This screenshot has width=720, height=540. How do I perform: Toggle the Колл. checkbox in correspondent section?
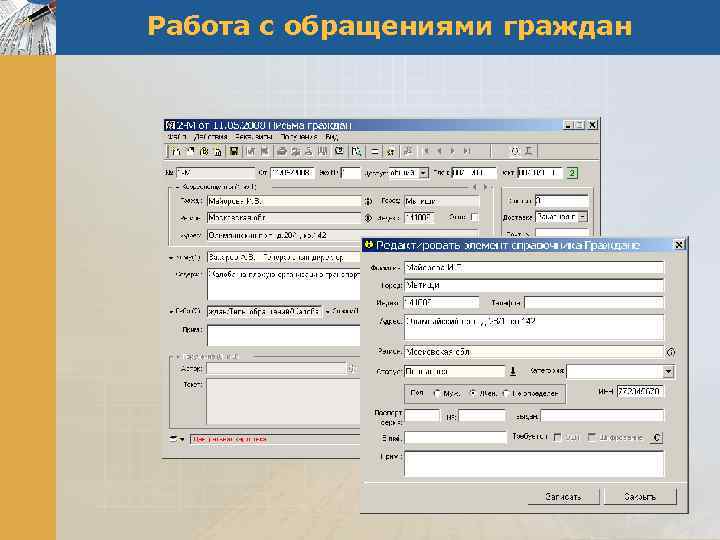(x=475, y=217)
